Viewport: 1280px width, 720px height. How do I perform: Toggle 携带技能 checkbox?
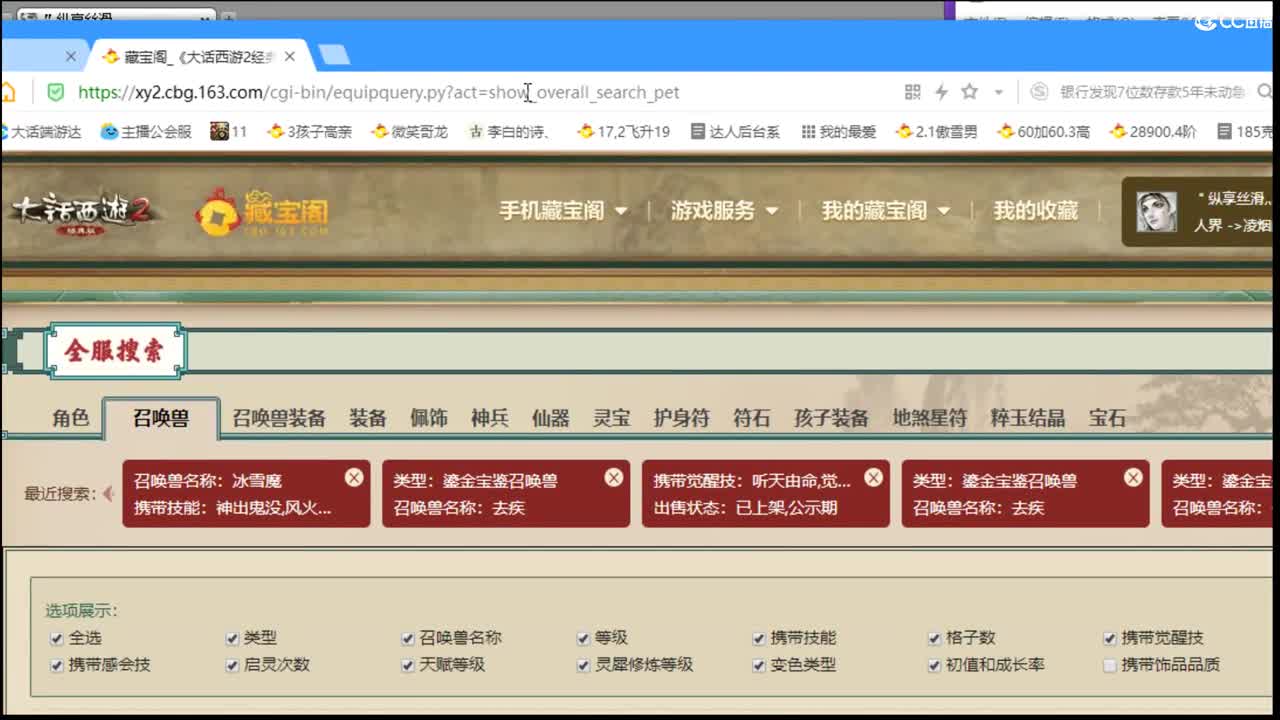point(759,638)
